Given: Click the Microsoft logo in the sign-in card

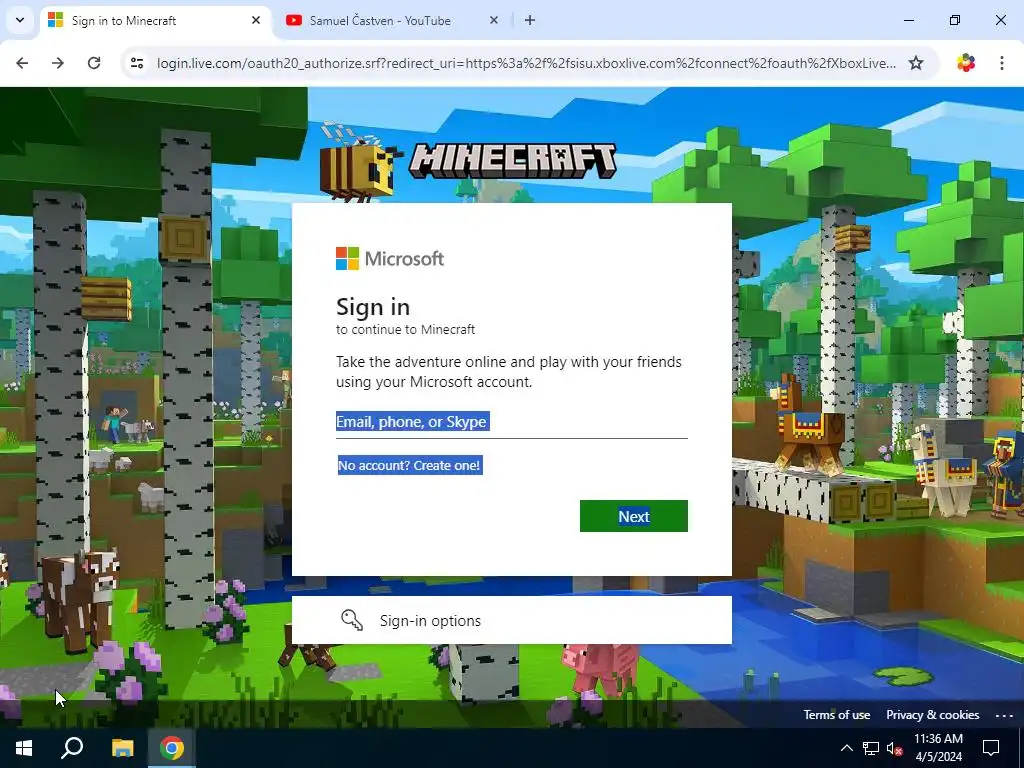Looking at the screenshot, I should pyautogui.click(x=390, y=258).
